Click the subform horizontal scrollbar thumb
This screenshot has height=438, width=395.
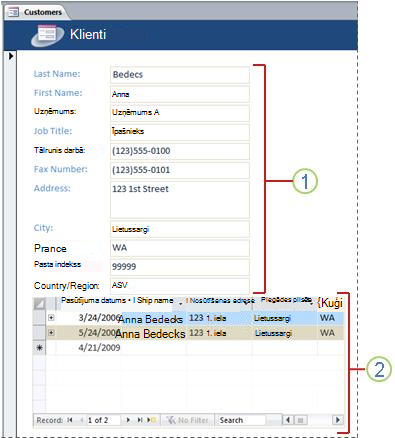click(300, 420)
